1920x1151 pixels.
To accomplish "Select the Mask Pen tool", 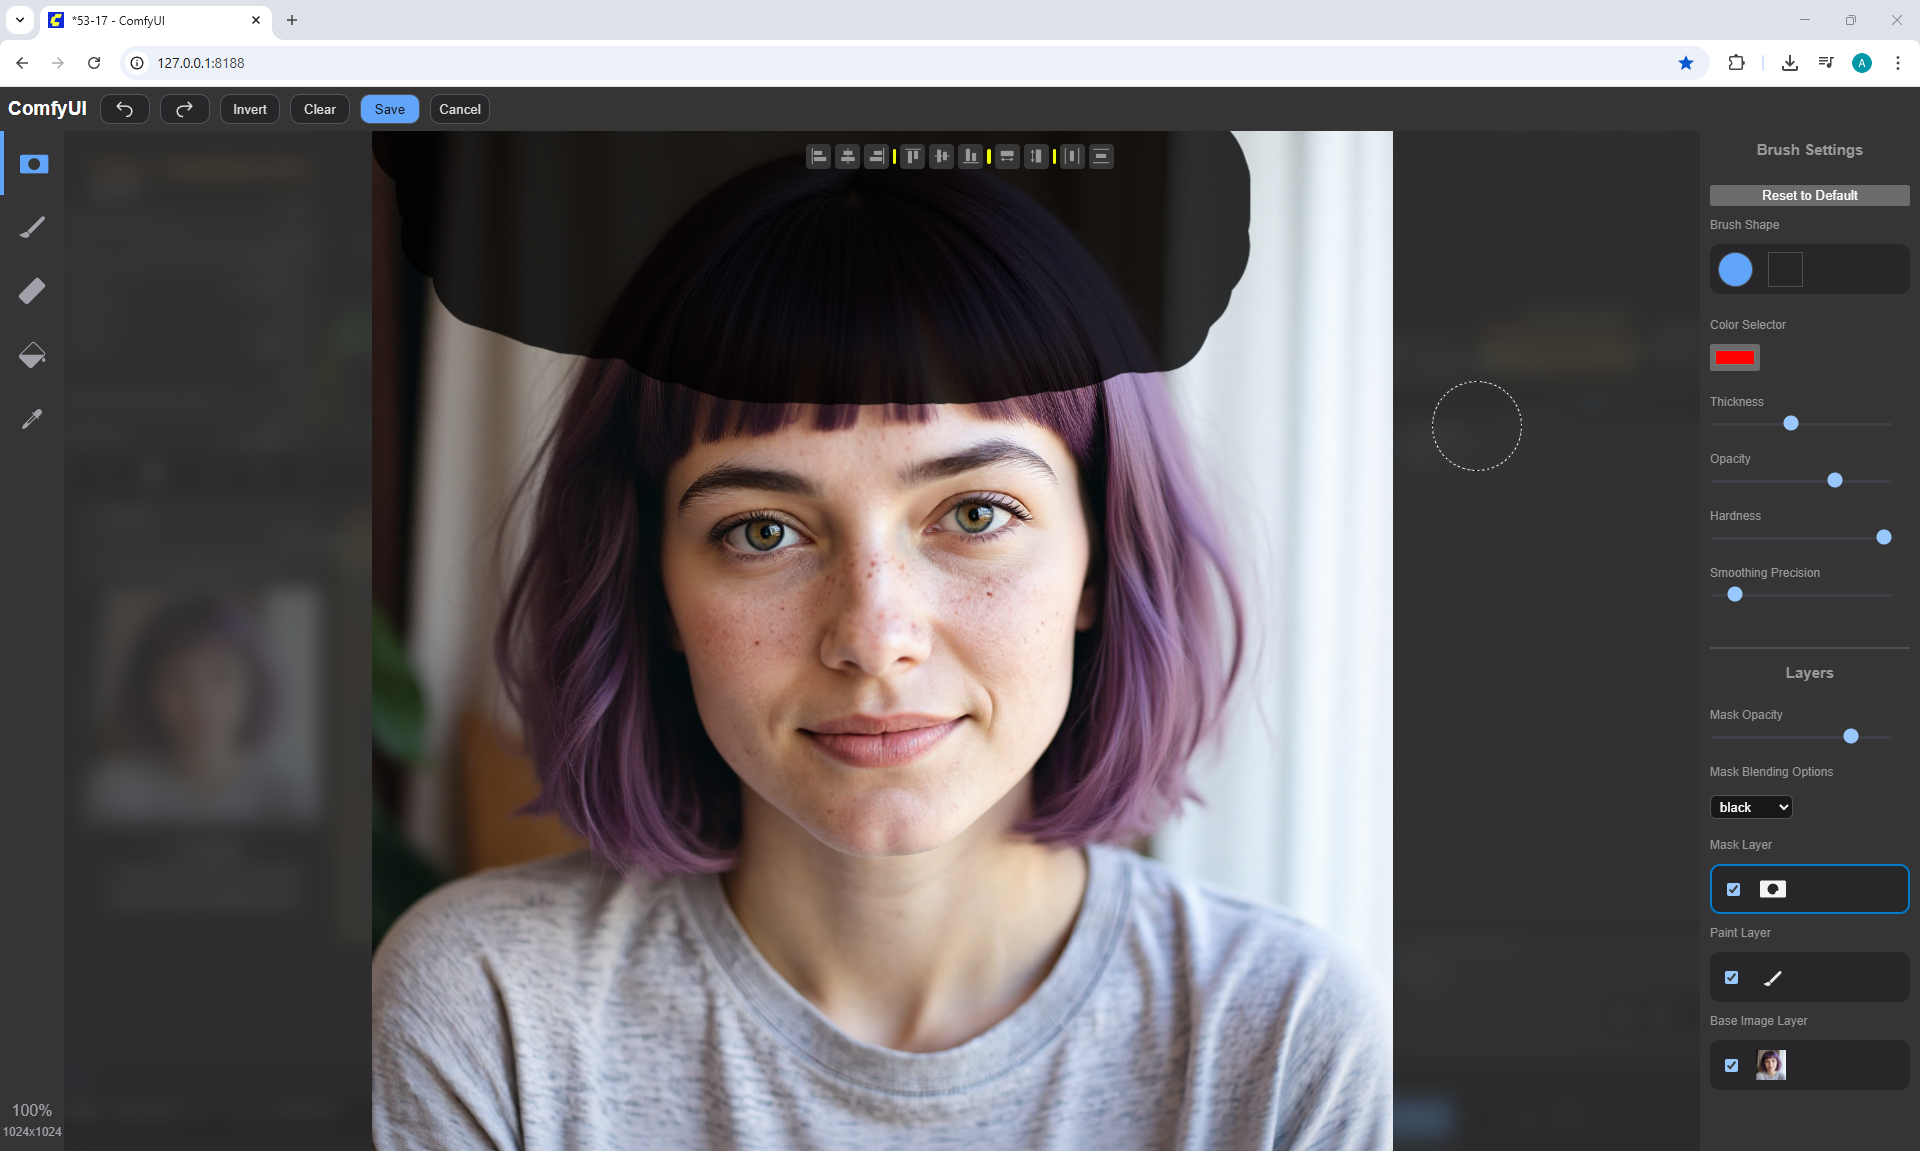I will click(33, 164).
